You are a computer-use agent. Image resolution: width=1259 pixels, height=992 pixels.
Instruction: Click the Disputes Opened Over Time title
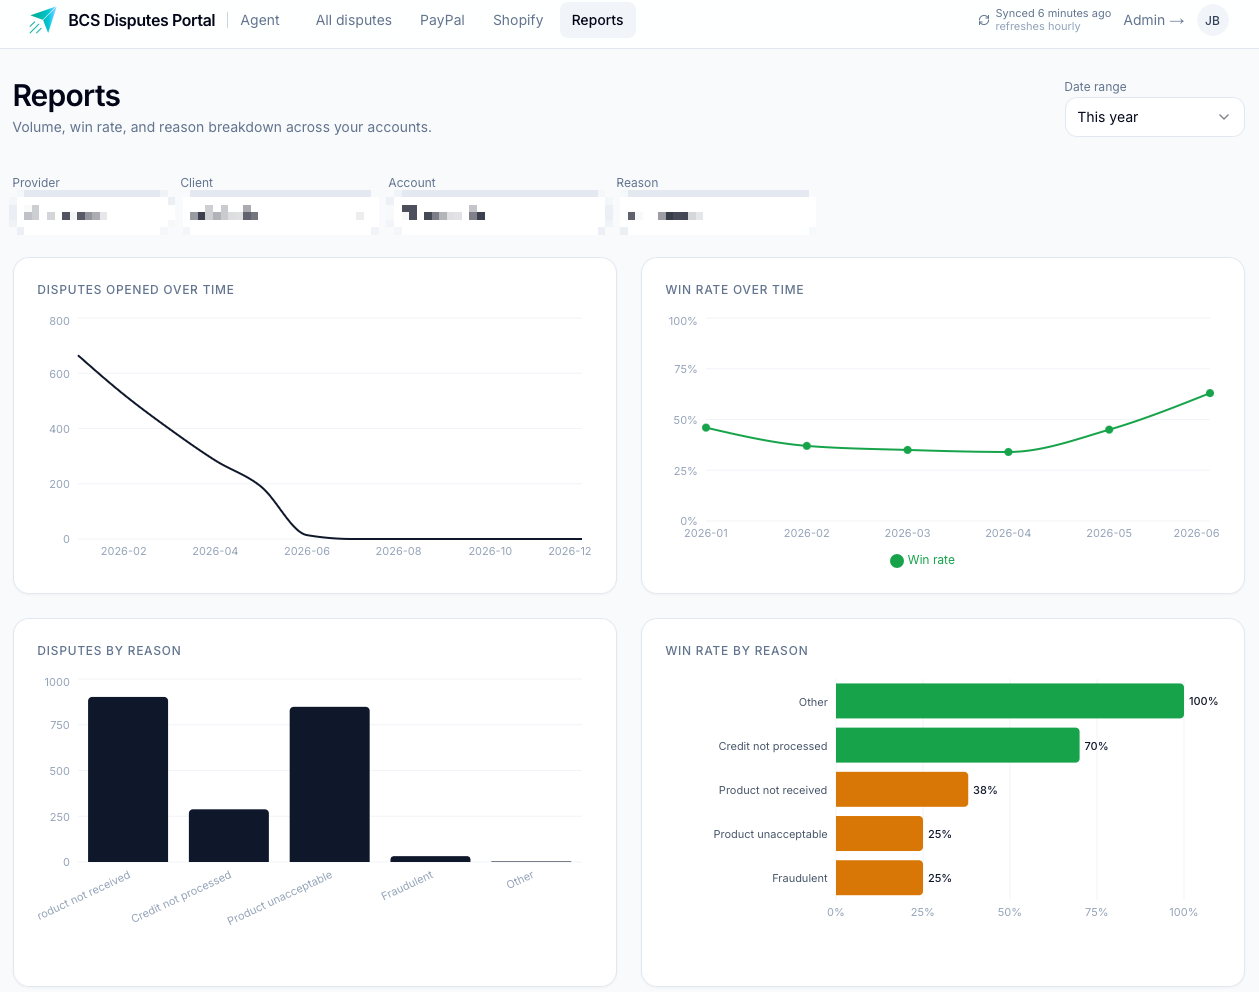pyautogui.click(x=136, y=290)
